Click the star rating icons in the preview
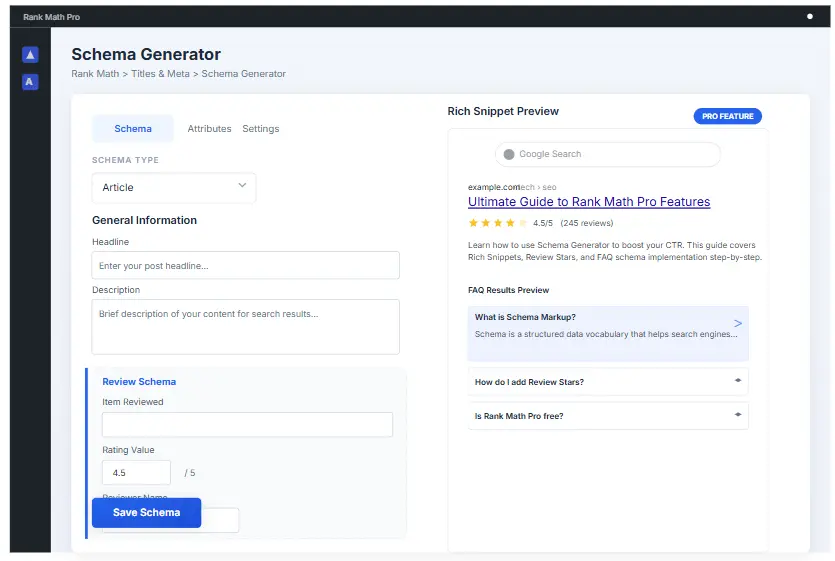This screenshot has height=561, width=835. 498,223
